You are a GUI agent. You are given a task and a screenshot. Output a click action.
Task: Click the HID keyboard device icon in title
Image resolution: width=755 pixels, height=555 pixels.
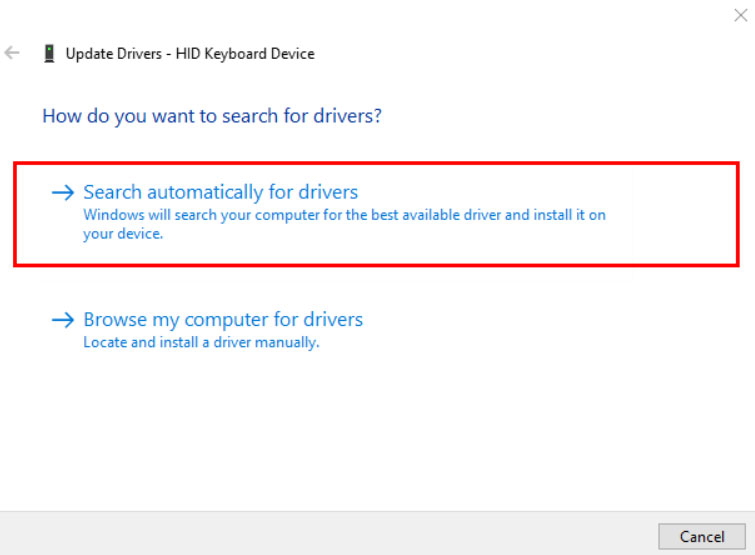[49, 53]
